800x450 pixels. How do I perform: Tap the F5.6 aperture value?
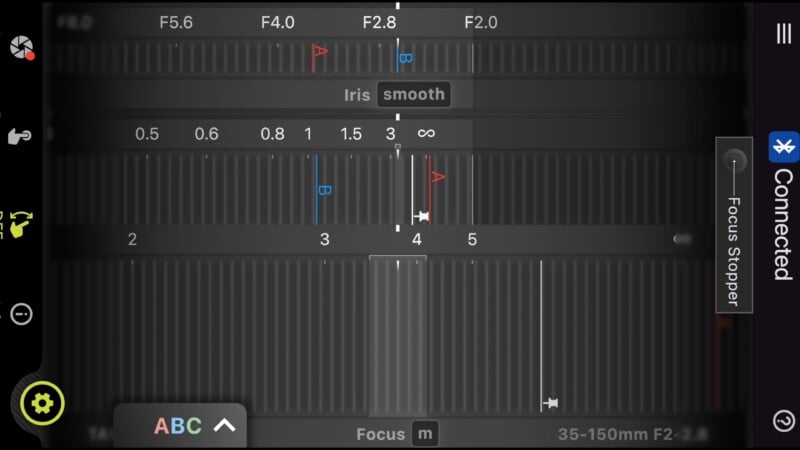[x=176, y=23]
